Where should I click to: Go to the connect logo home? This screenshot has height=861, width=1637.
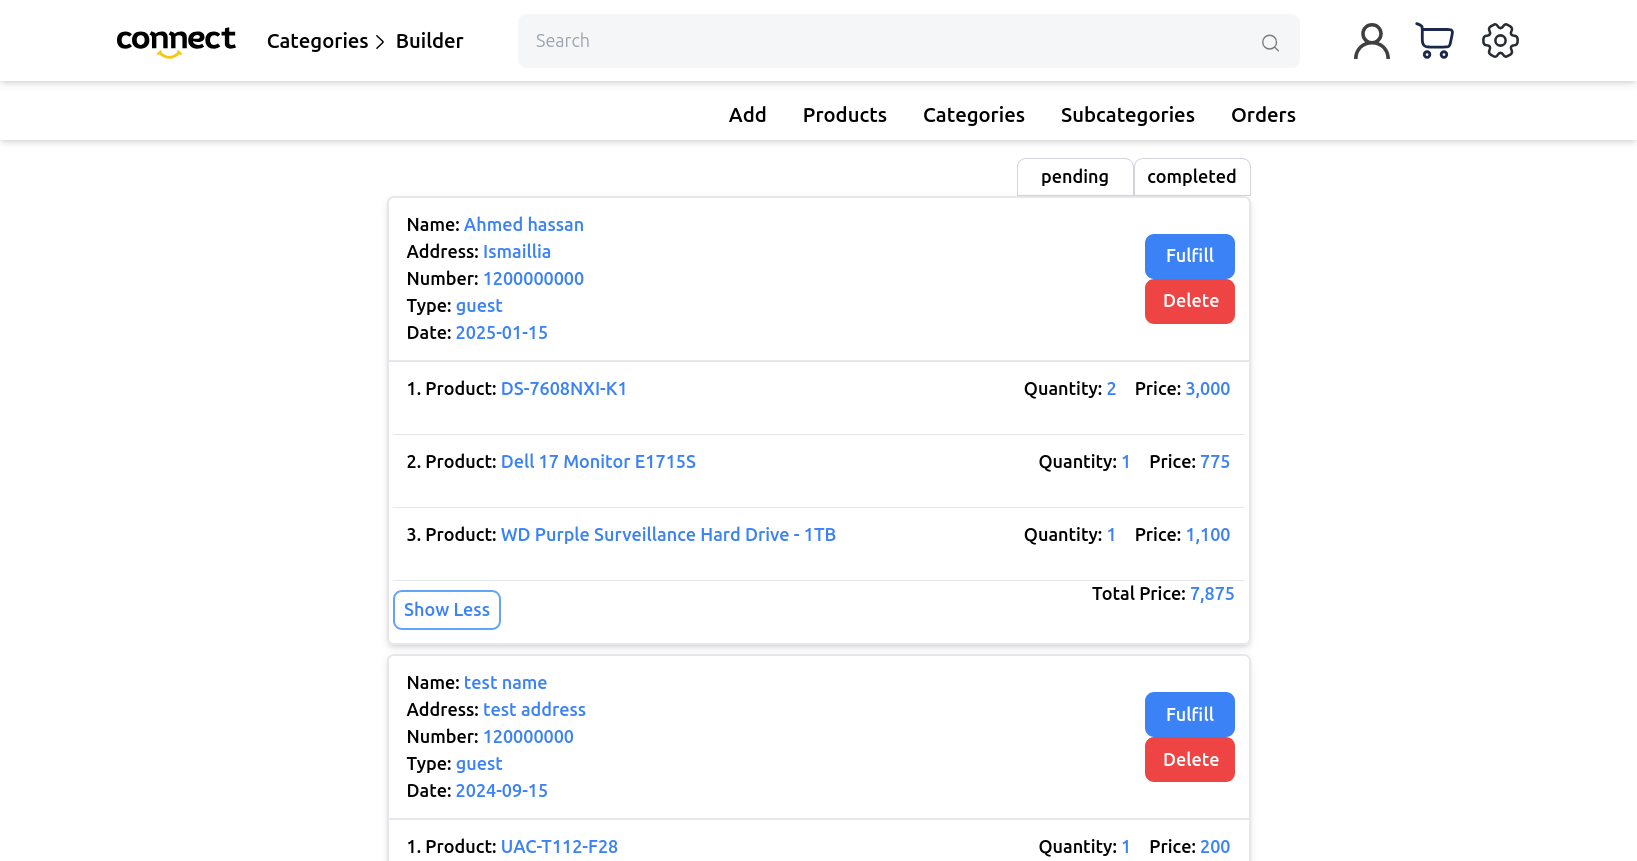click(x=176, y=41)
